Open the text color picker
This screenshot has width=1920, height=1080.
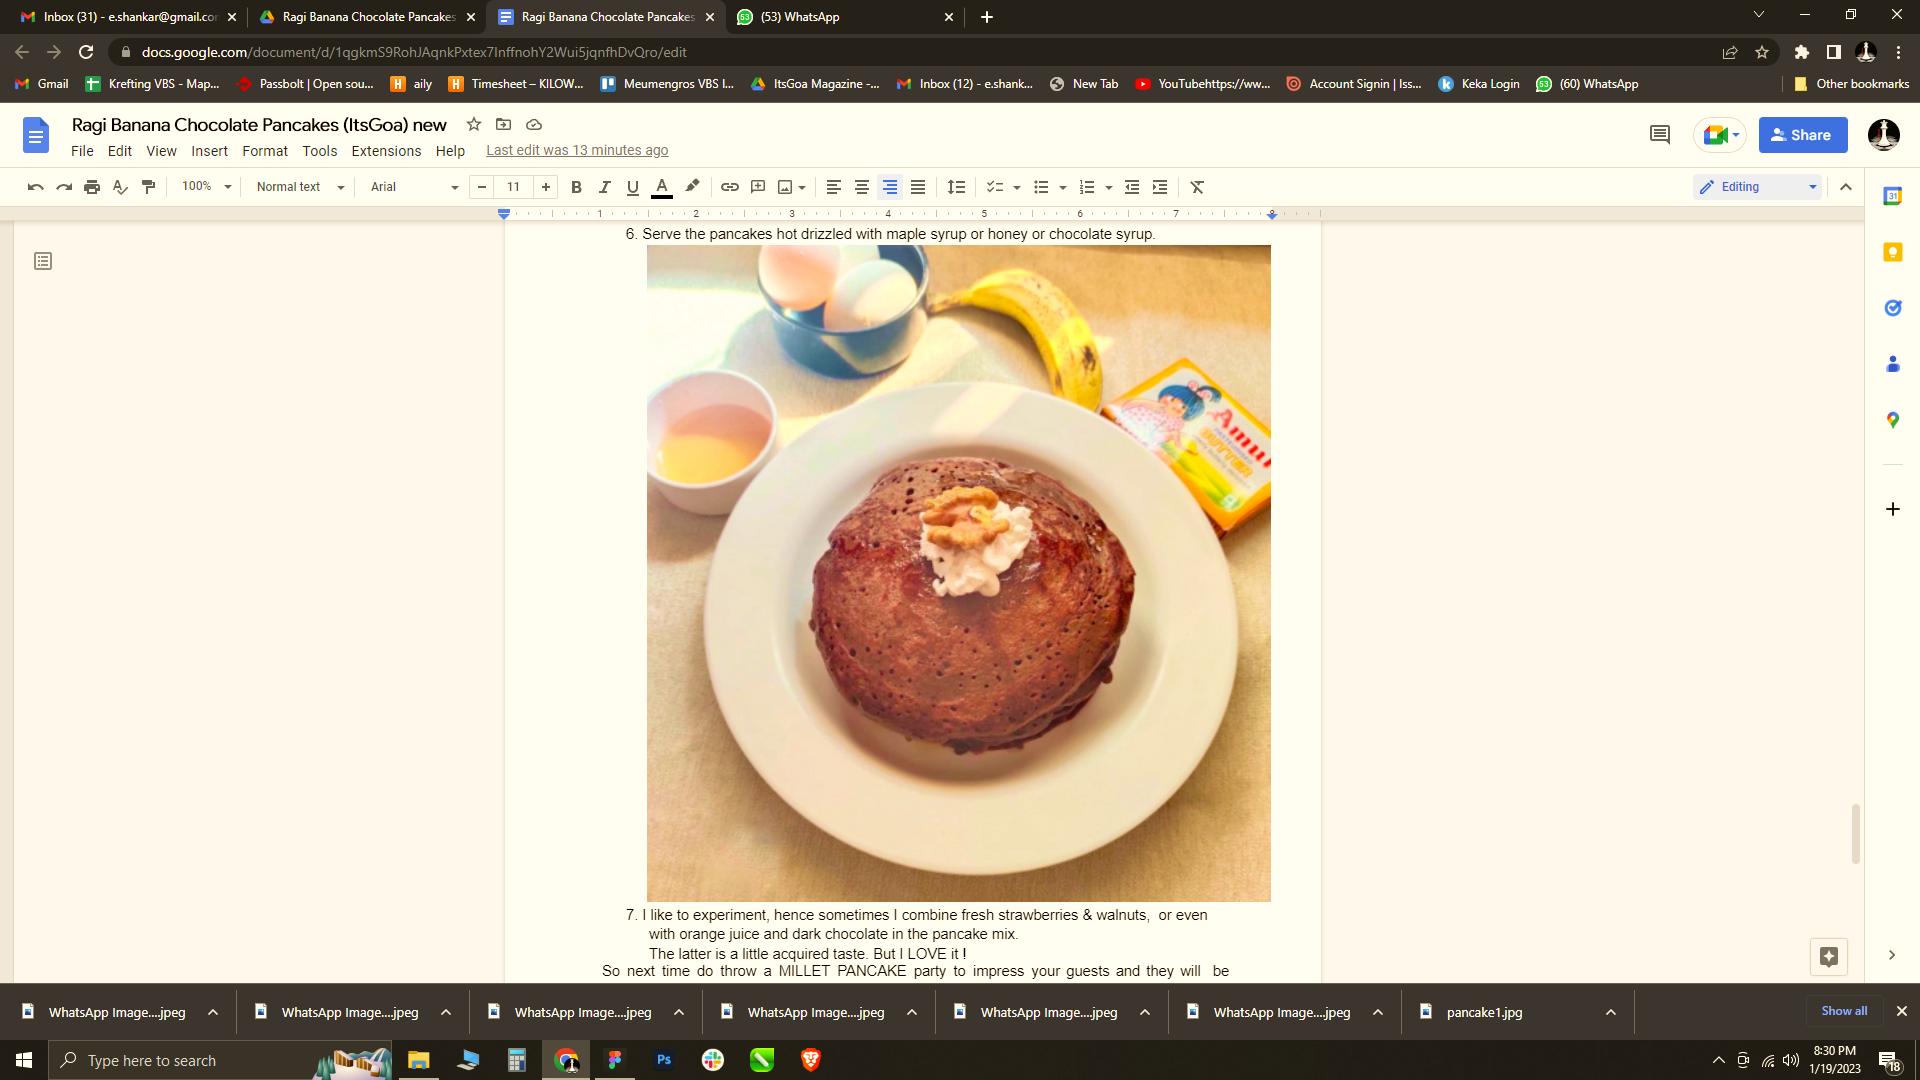click(661, 187)
